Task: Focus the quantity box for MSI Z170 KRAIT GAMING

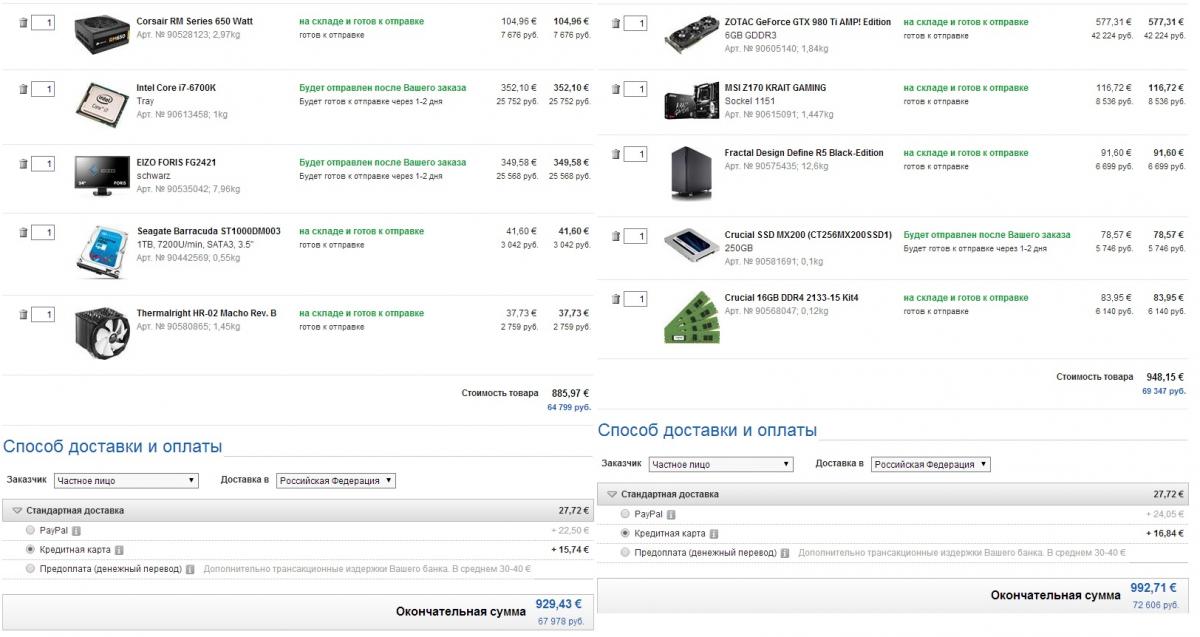Action: 636,89
